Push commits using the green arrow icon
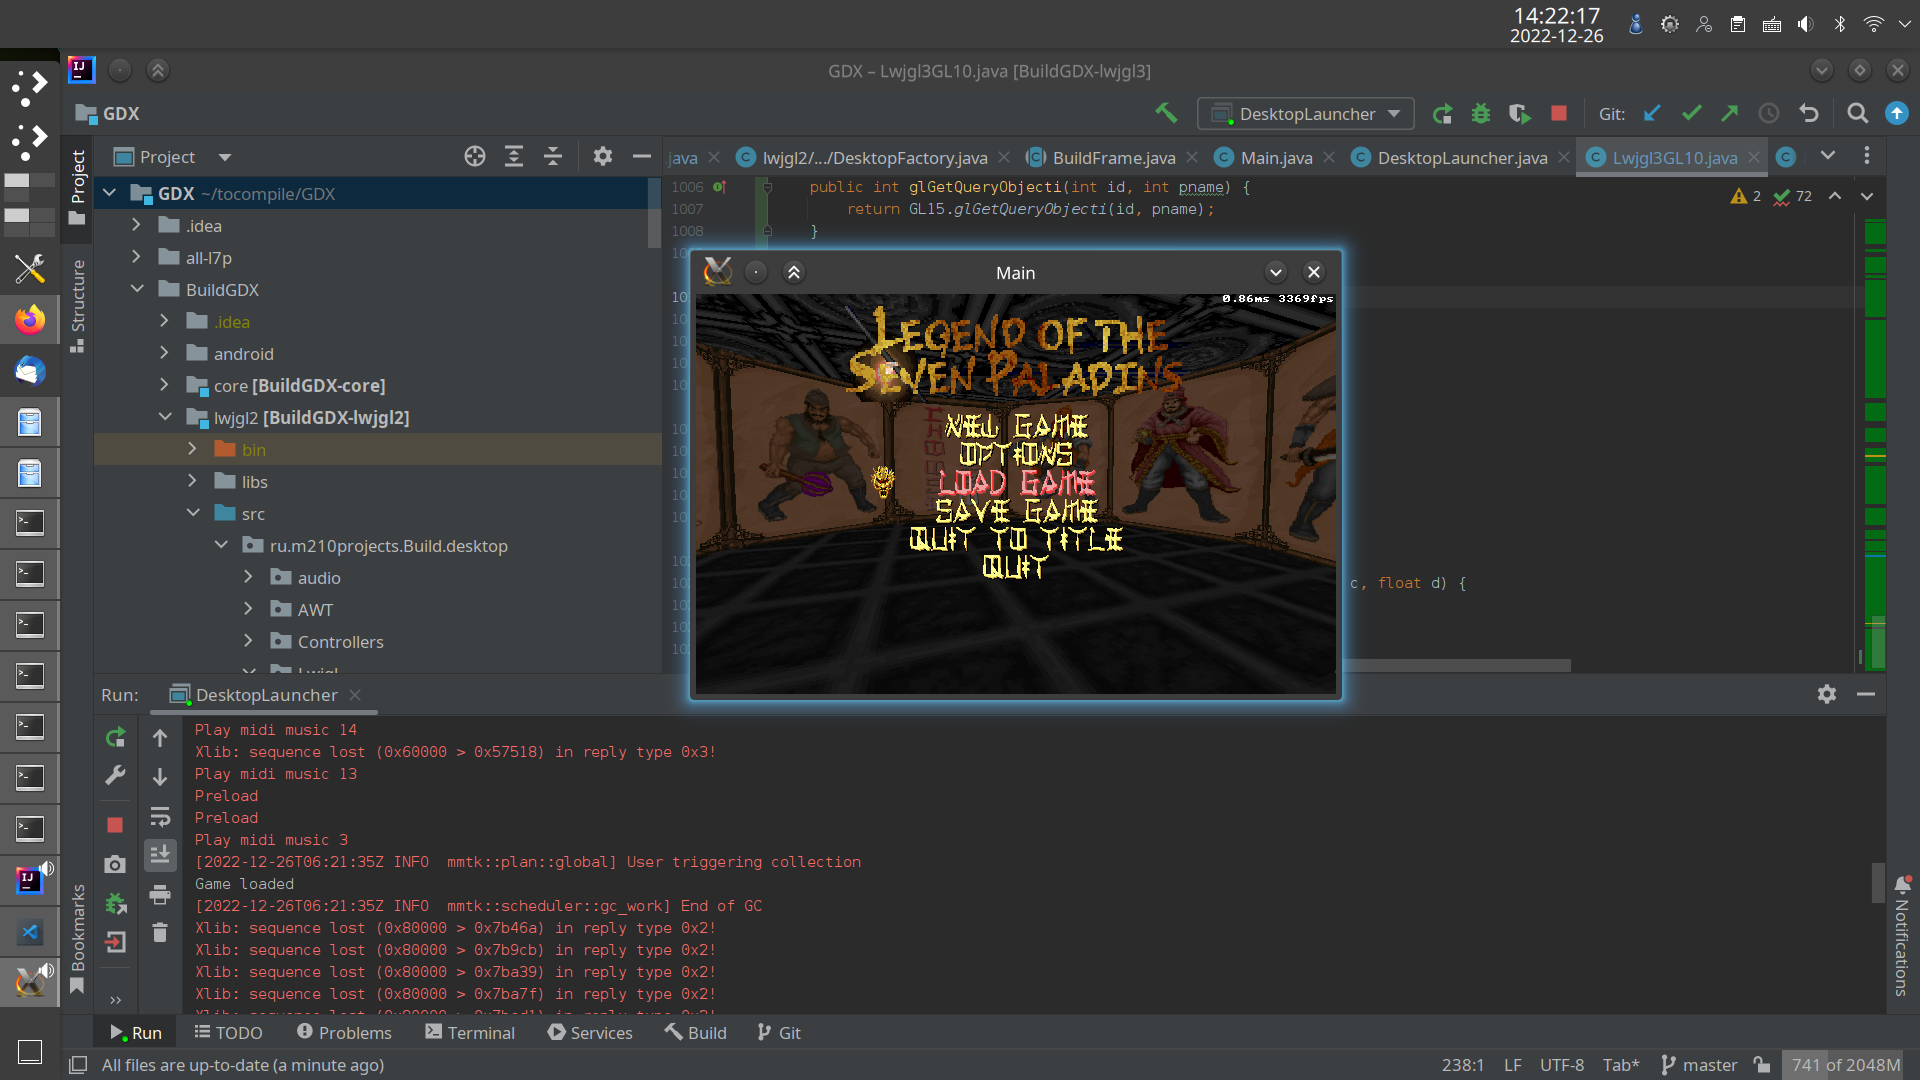This screenshot has height=1080, width=1920. (1730, 114)
